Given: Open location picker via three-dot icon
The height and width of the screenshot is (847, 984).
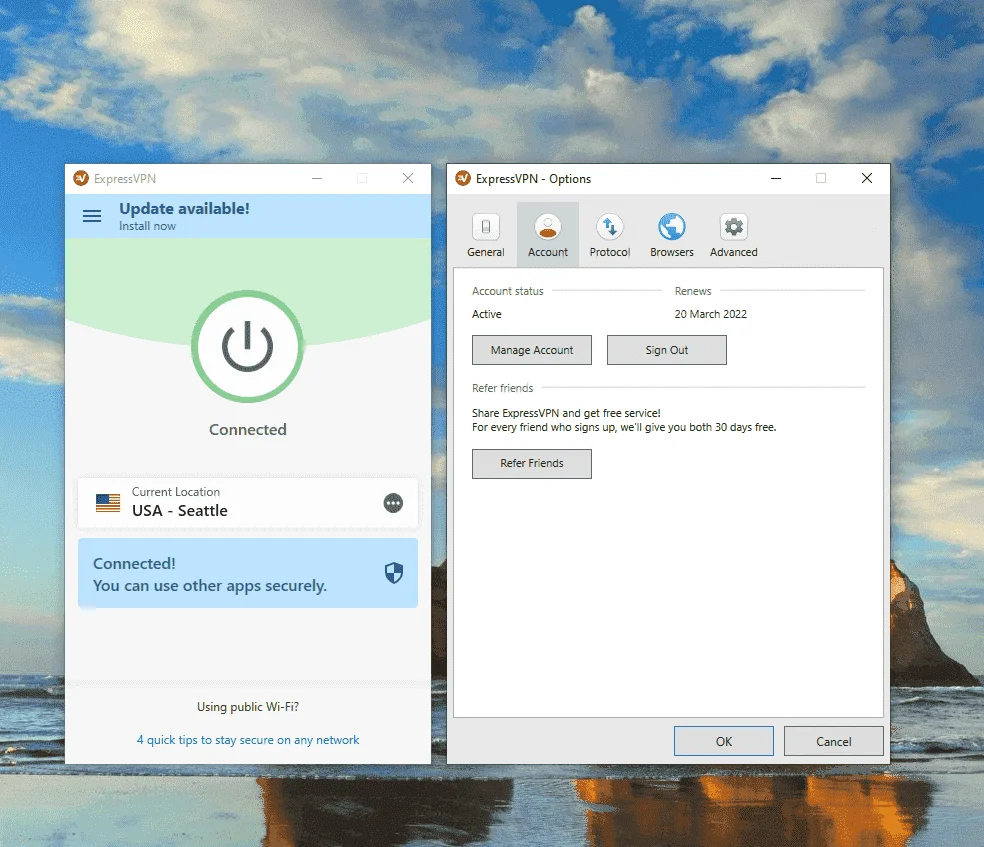Looking at the screenshot, I should 393,503.
